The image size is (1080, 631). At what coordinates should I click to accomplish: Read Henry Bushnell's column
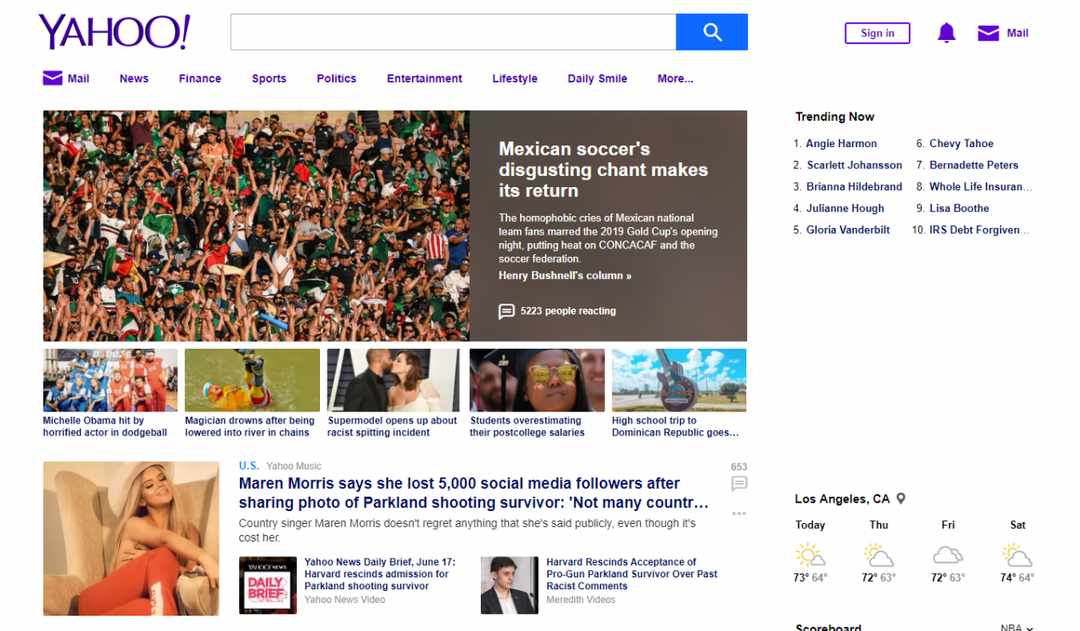pyautogui.click(x=565, y=276)
